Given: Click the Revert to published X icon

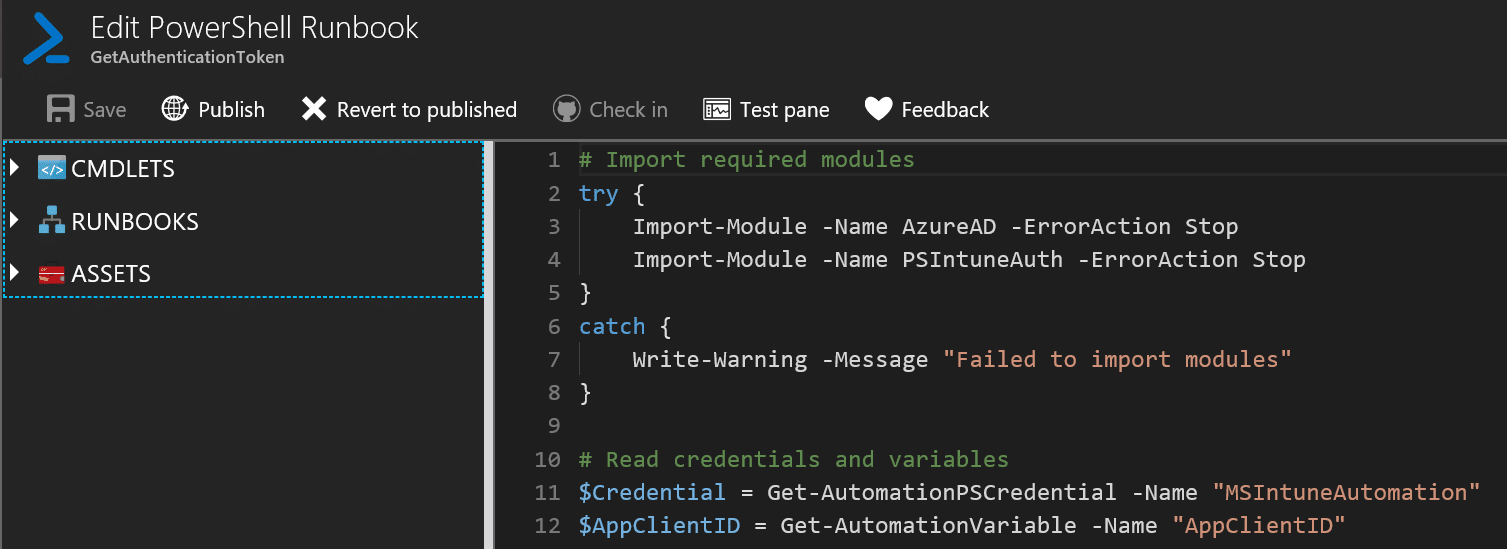Looking at the screenshot, I should point(314,109).
